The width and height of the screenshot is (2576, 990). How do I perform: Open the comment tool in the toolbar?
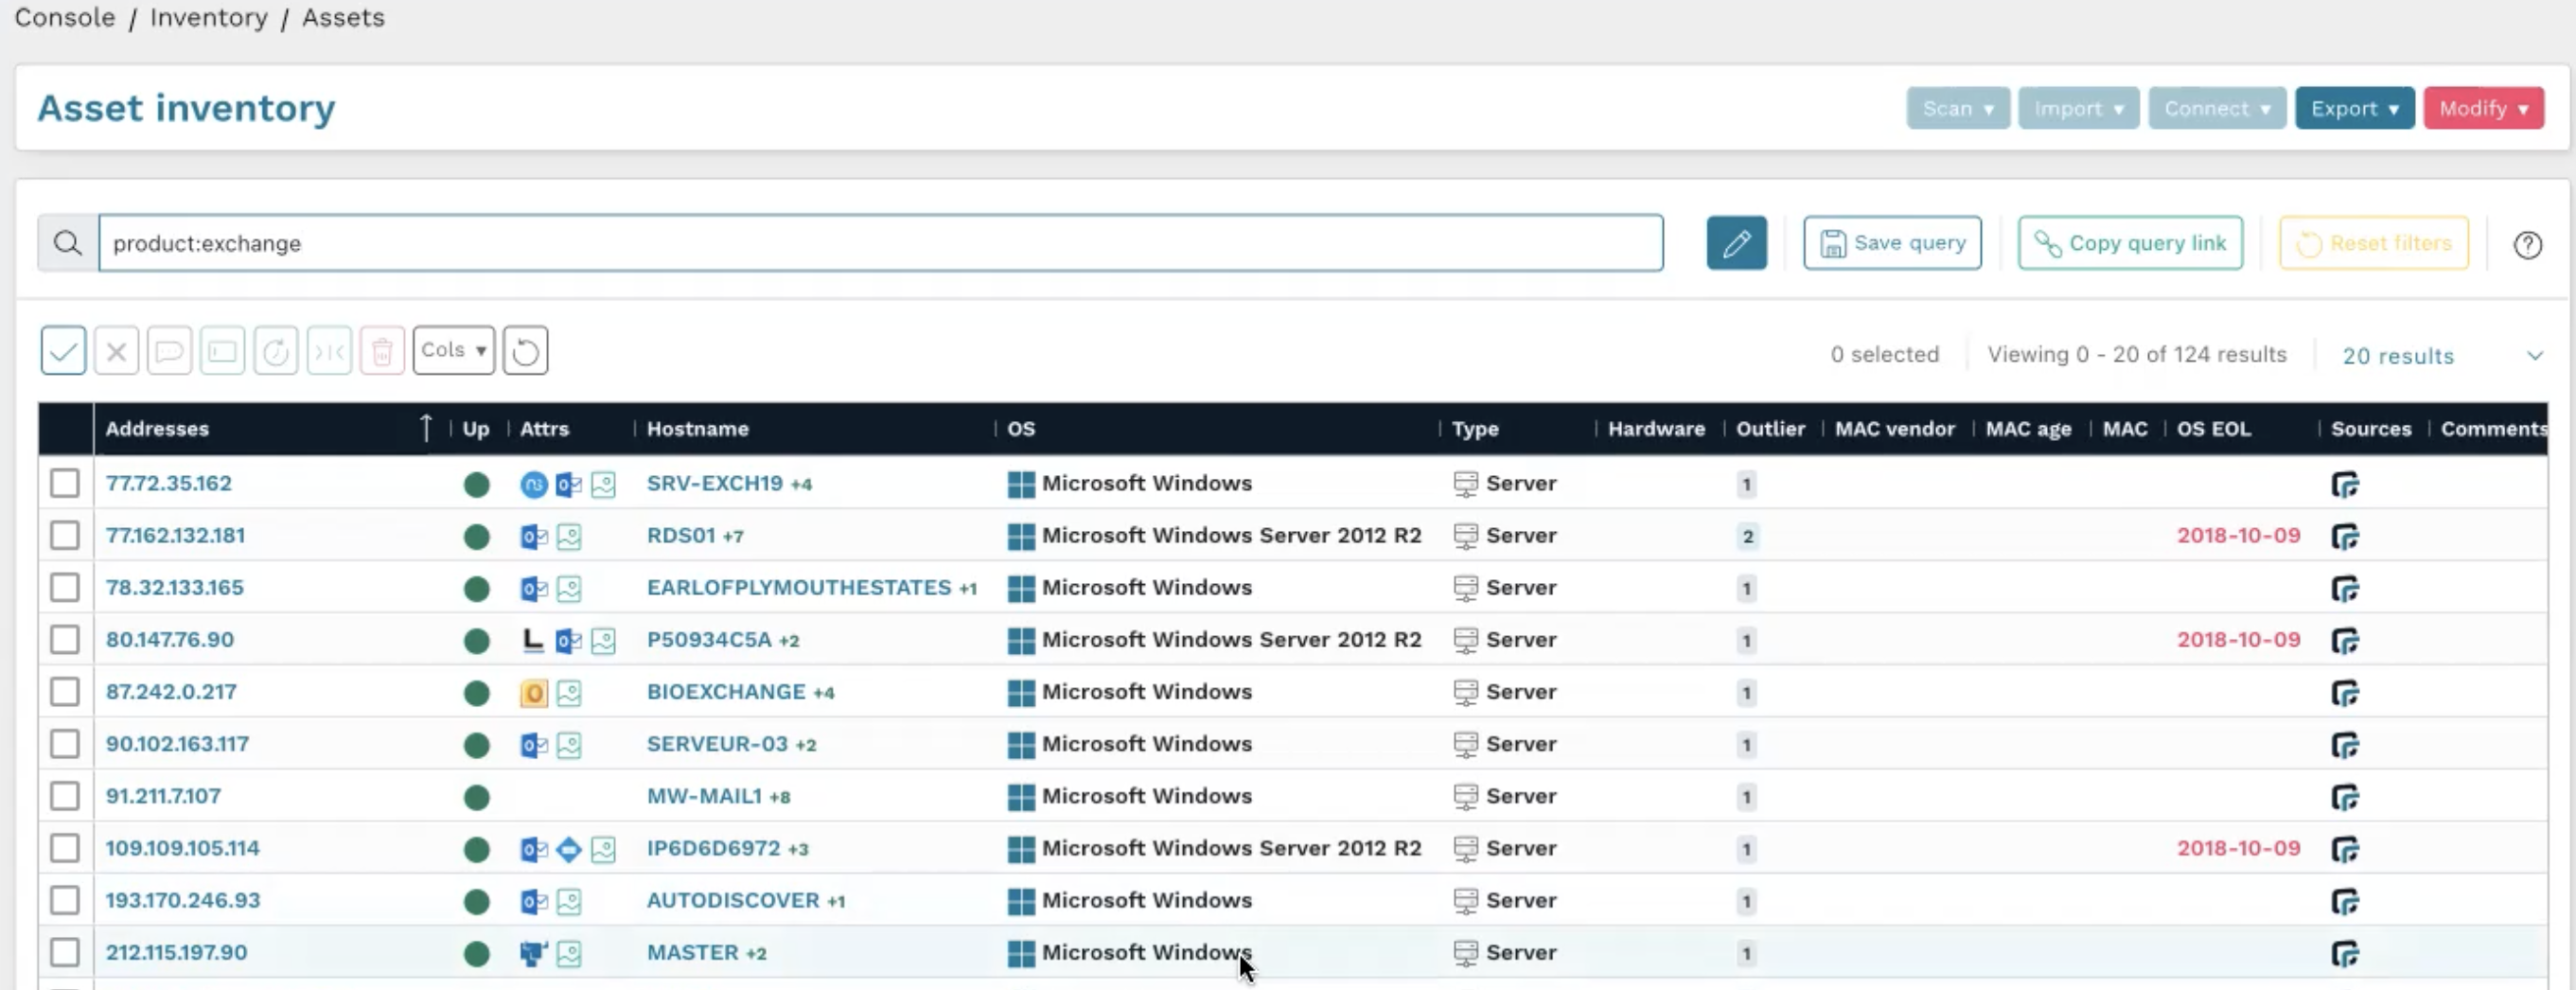pos(170,350)
